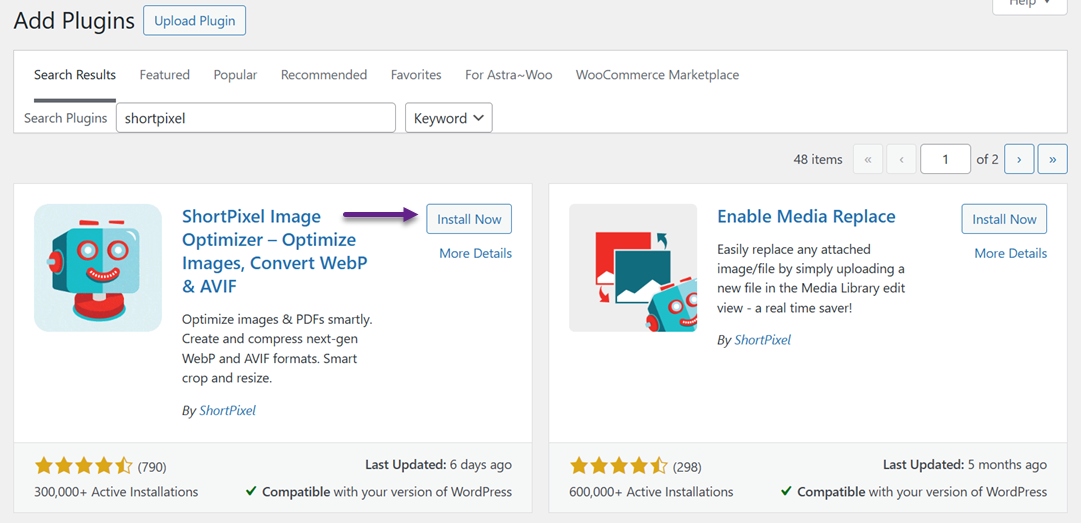The height and width of the screenshot is (523, 1081).
Task: Click the Enable Media Replace plugin icon
Action: point(633,268)
